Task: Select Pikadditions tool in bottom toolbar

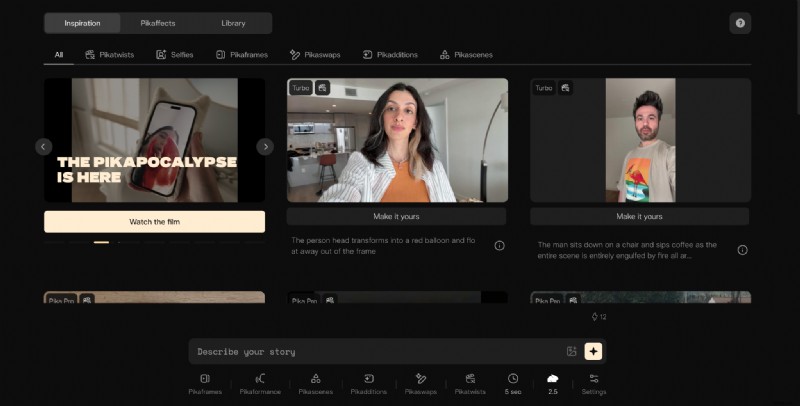Action: tap(369, 384)
